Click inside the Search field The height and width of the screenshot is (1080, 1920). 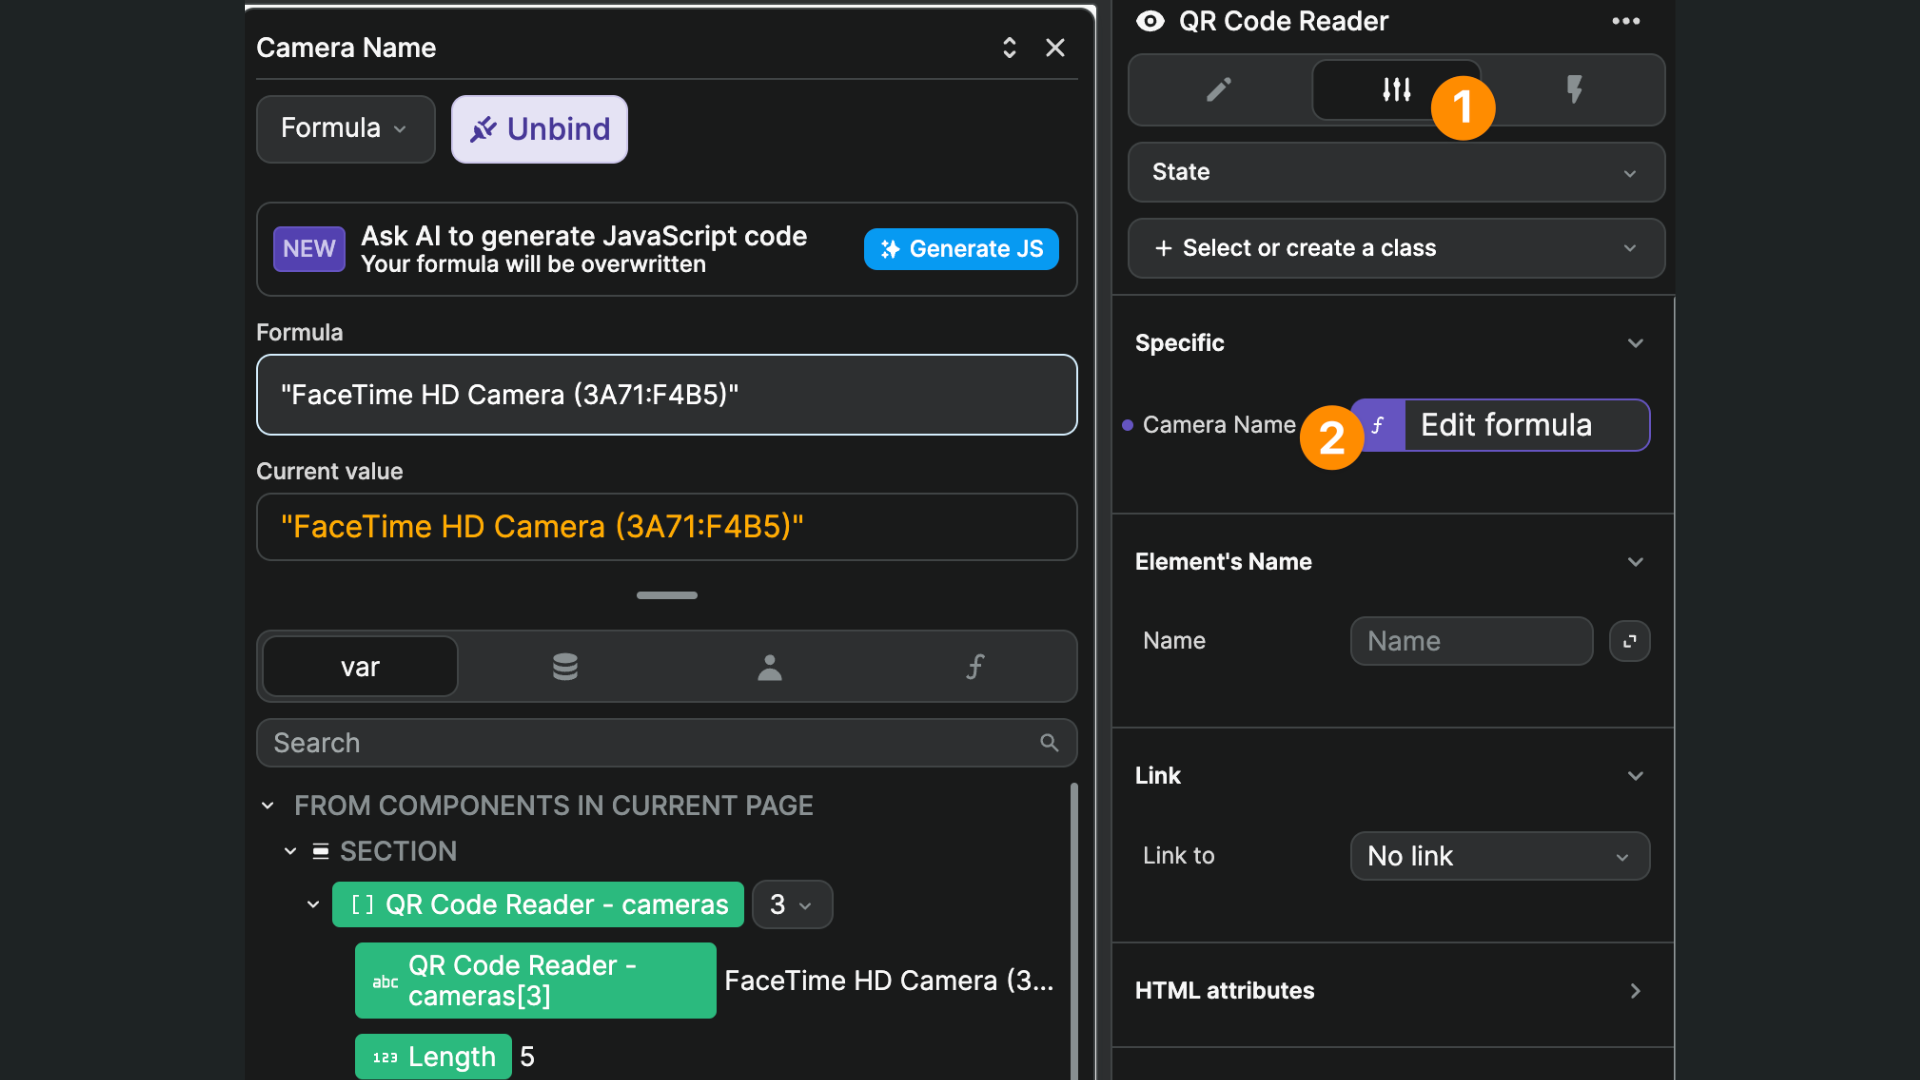point(600,742)
